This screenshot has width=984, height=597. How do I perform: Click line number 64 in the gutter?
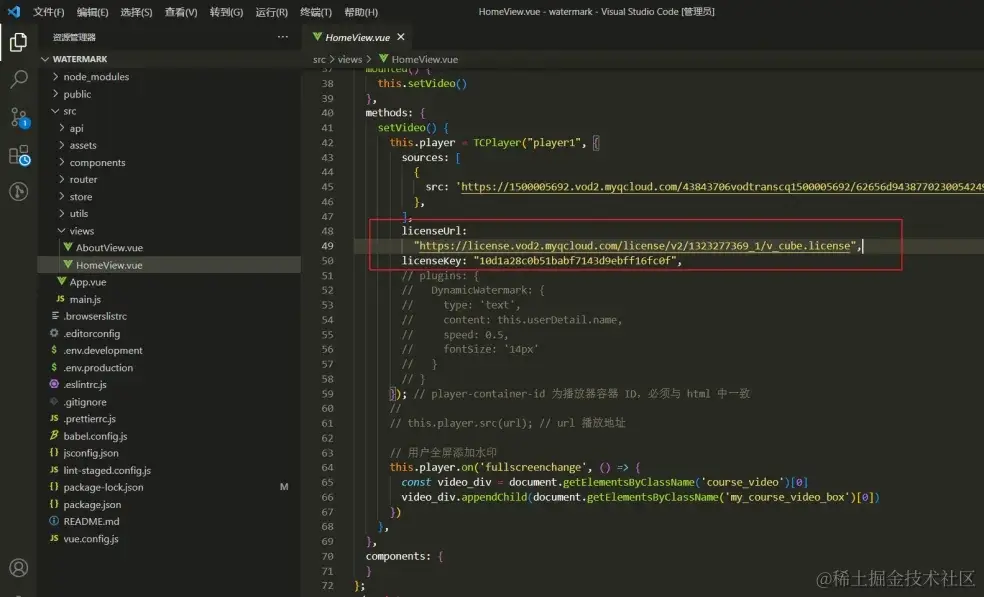tap(327, 467)
